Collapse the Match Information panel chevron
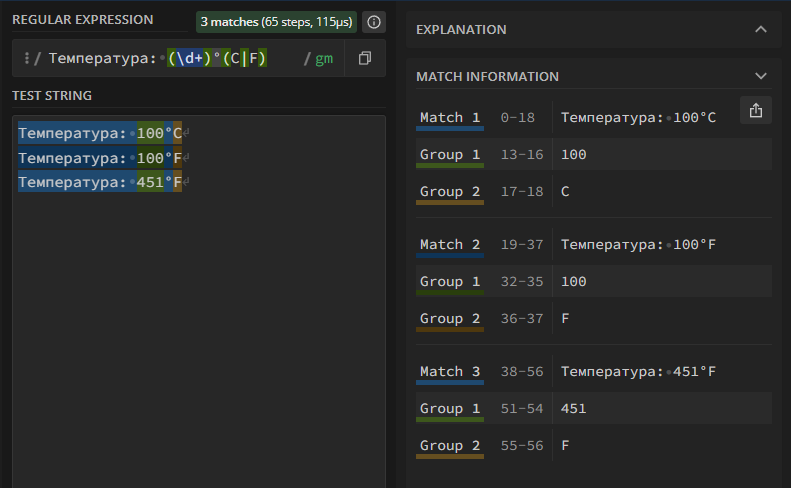This screenshot has width=791, height=488. pos(761,76)
